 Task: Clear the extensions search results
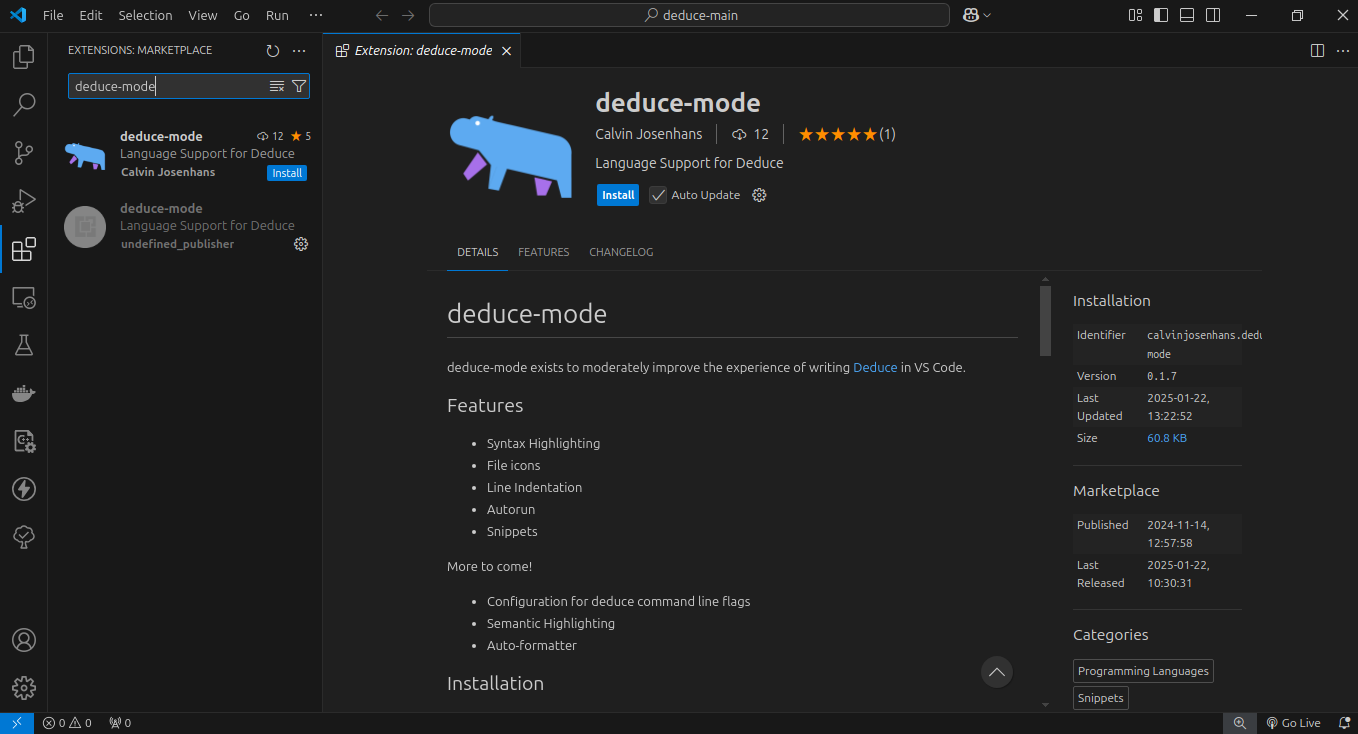(277, 87)
